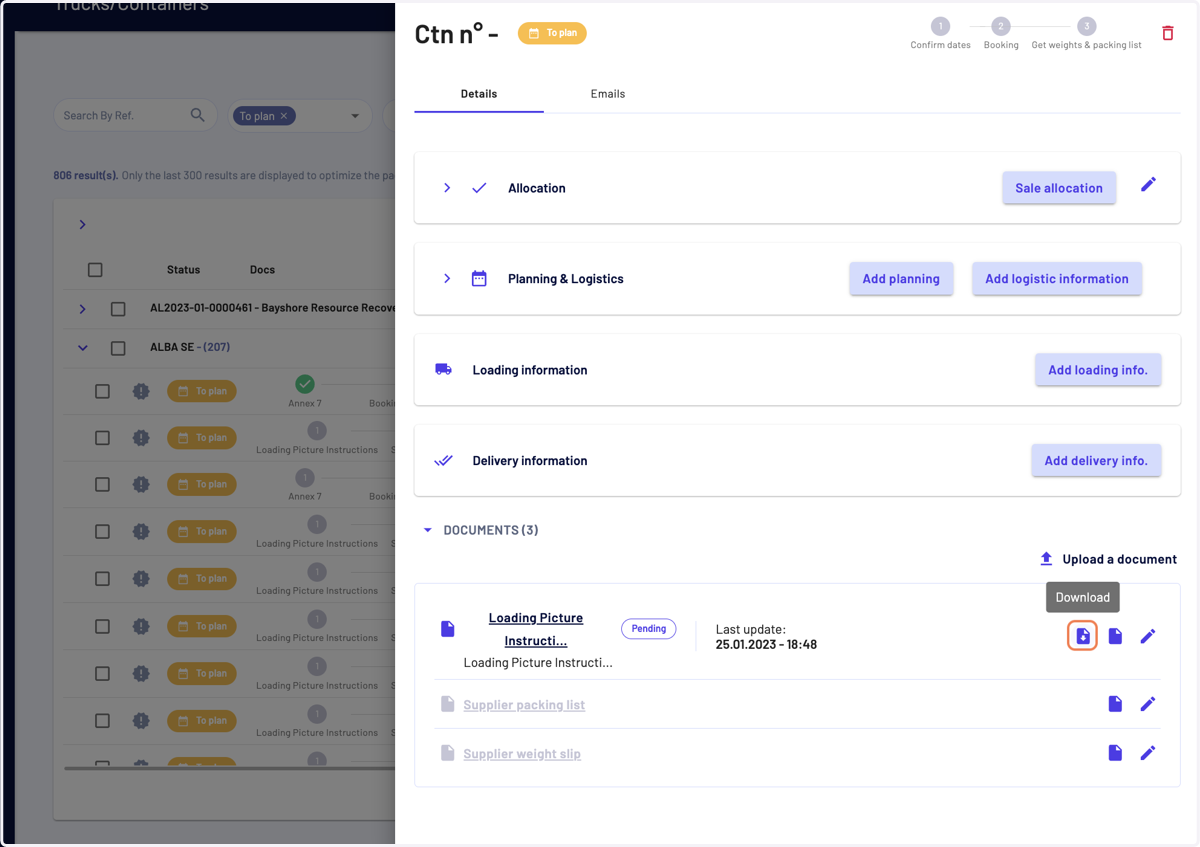Click the Allocation checkmark icon

pyautogui.click(x=479, y=188)
